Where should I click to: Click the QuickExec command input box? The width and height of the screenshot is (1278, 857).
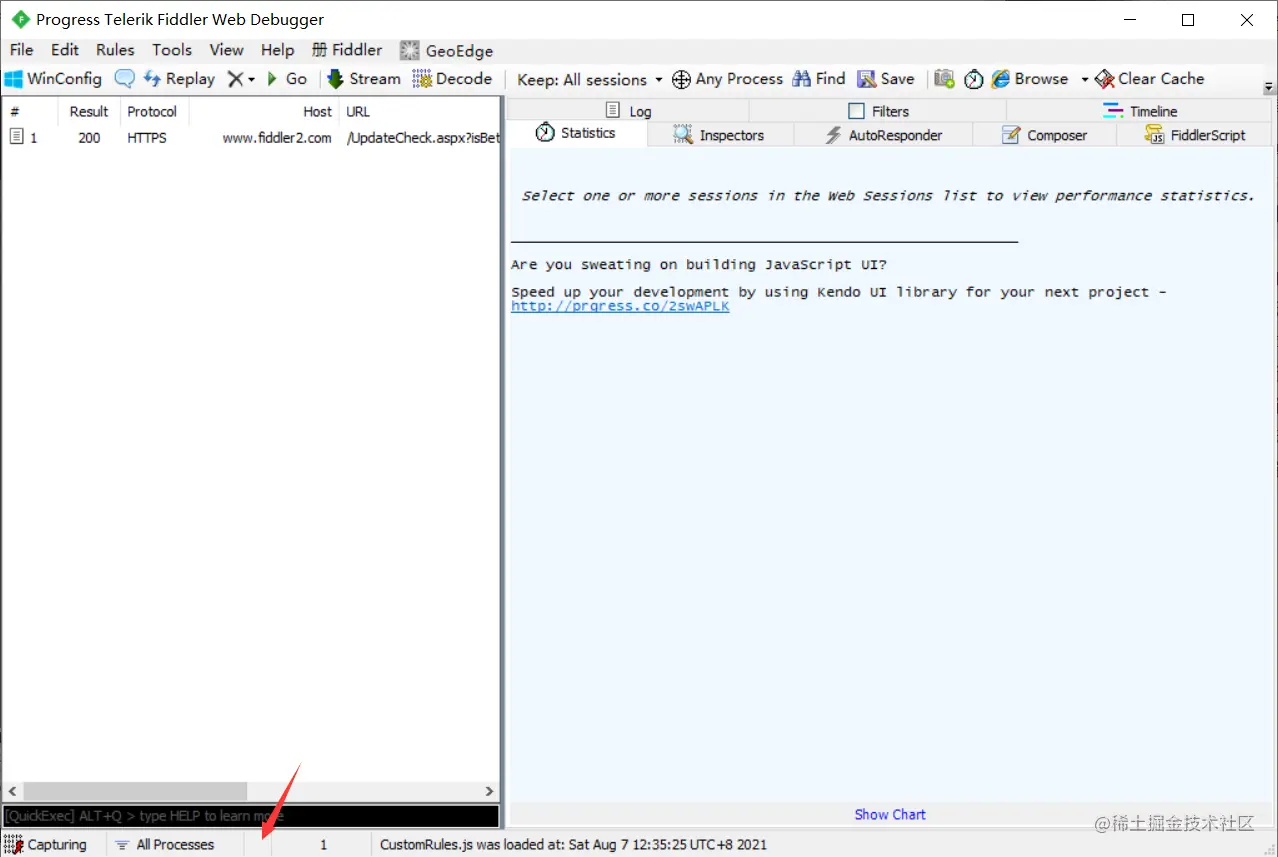tap(250, 816)
